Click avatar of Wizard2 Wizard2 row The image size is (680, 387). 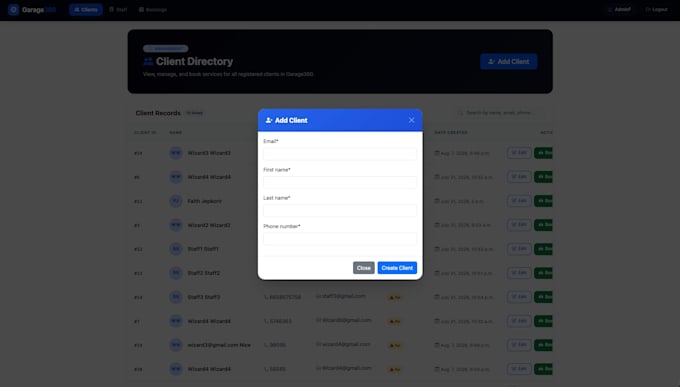click(x=176, y=225)
